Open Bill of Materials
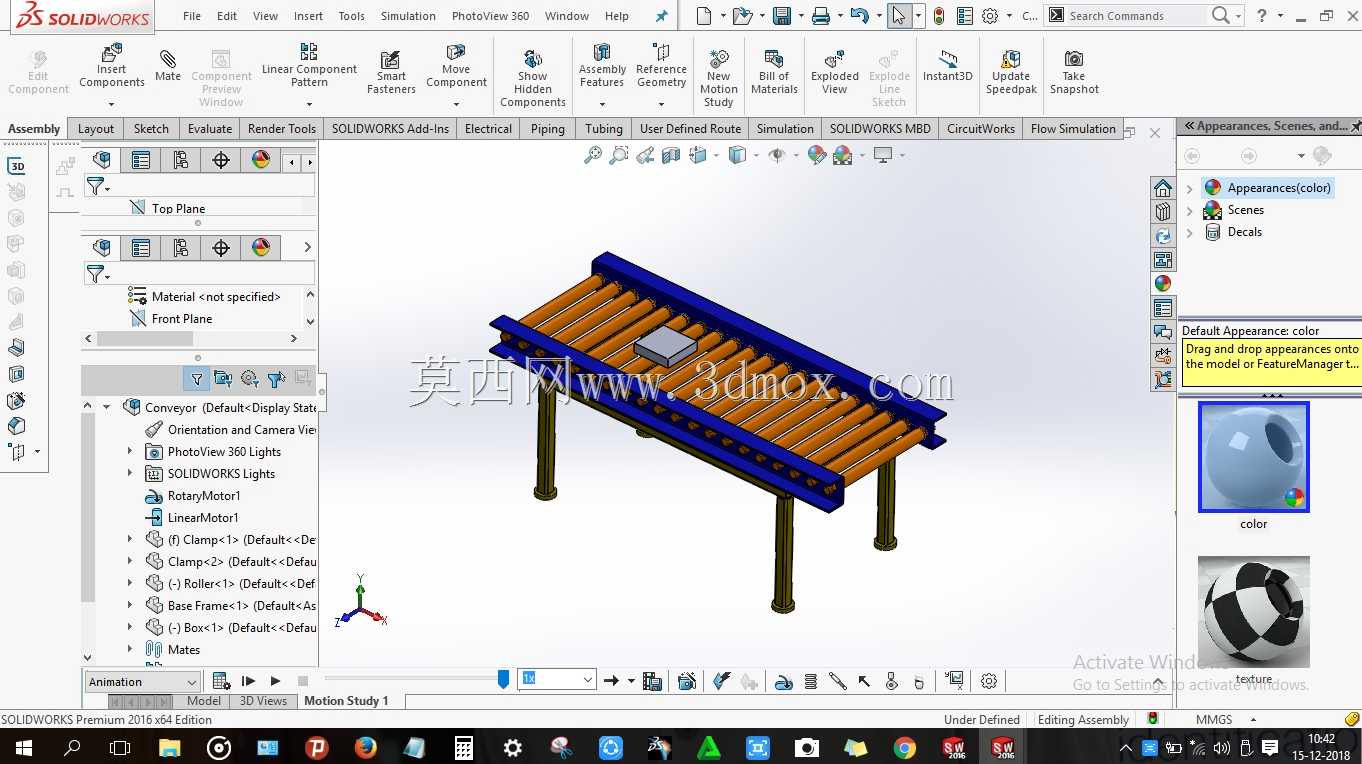This screenshot has height=764, width=1362. pos(774,72)
